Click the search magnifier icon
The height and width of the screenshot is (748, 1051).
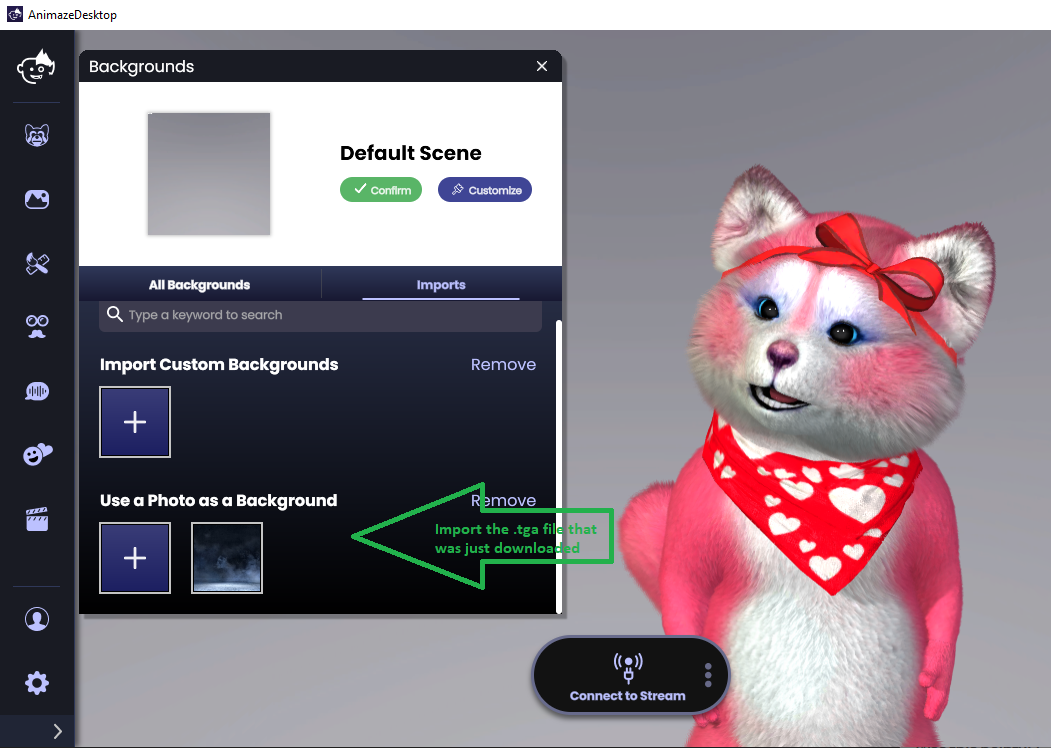click(115, 314)
